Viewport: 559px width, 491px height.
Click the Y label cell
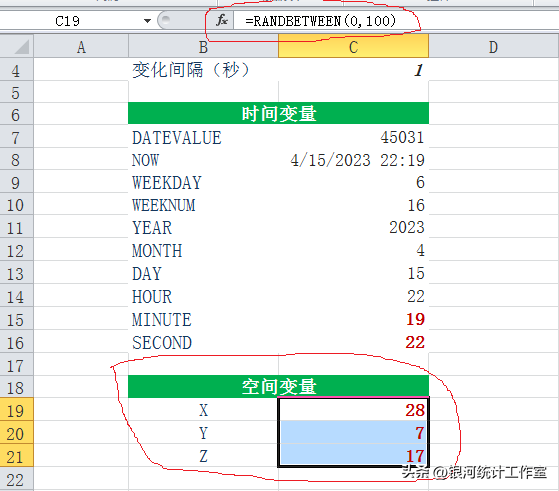point(203,433)
